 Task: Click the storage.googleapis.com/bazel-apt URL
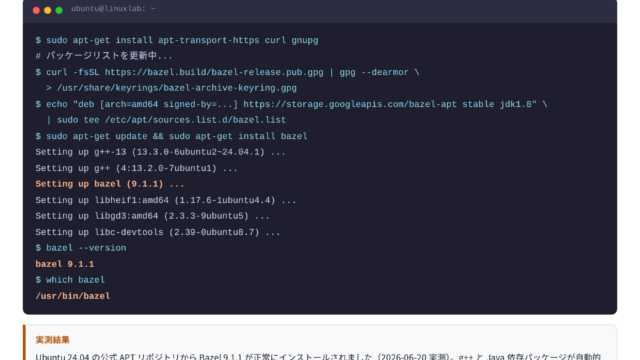(350, 104)
